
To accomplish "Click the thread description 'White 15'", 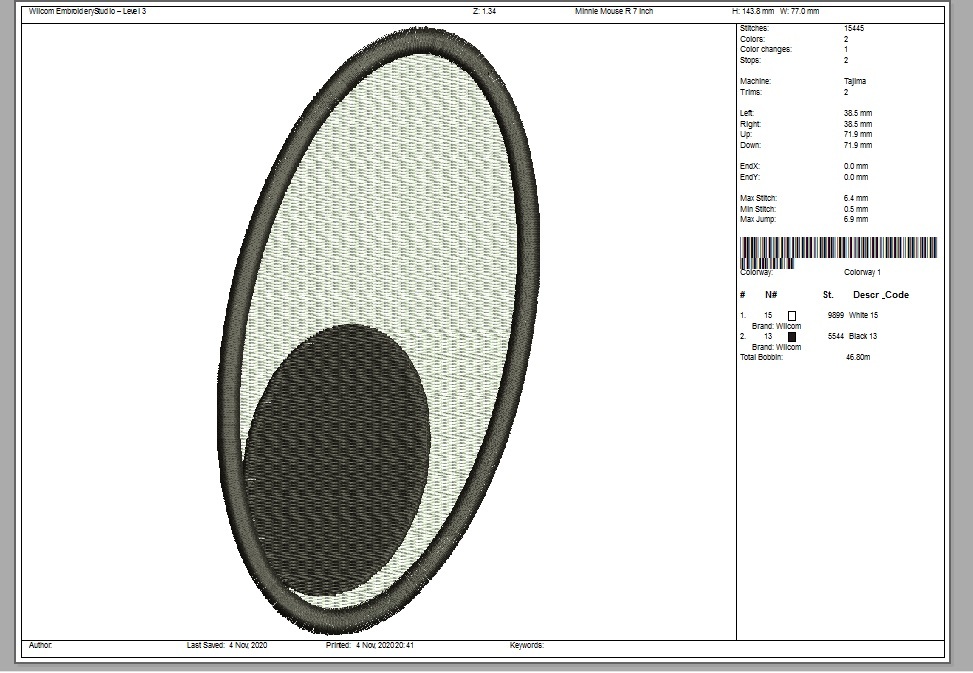I will click(x=863, y=316).
